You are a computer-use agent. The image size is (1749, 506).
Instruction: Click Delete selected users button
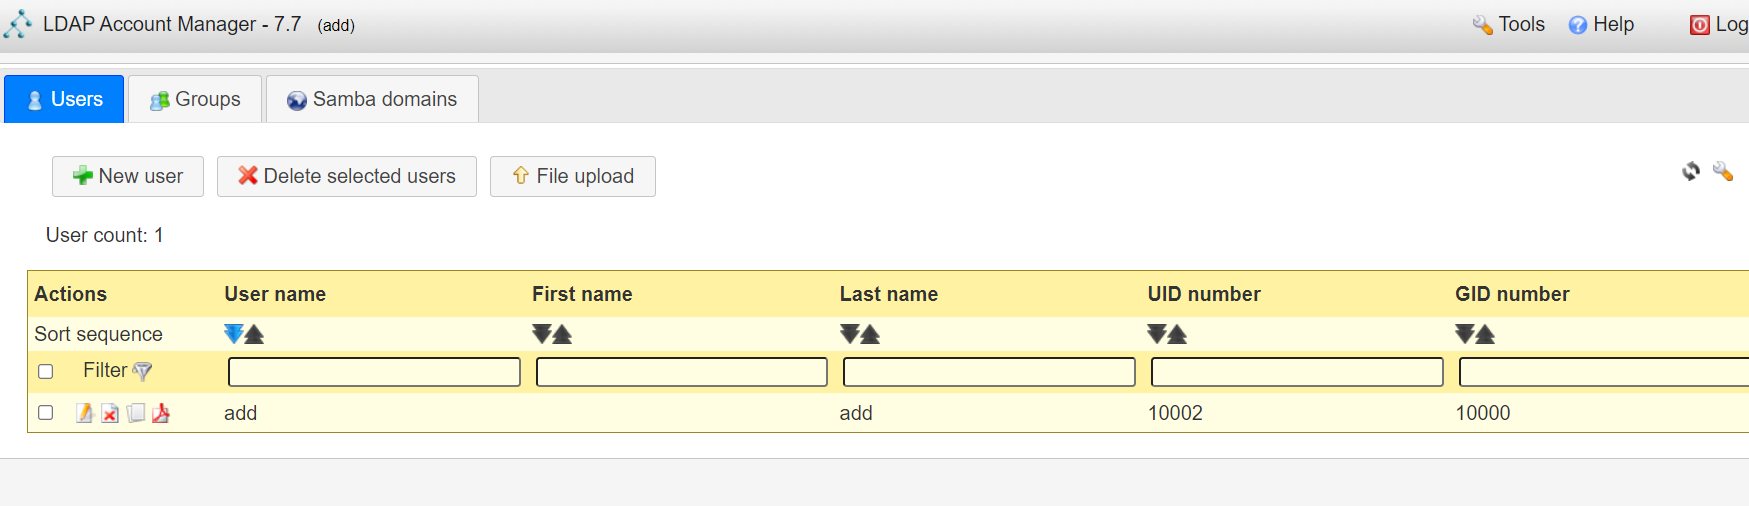[x=347, y=176]
